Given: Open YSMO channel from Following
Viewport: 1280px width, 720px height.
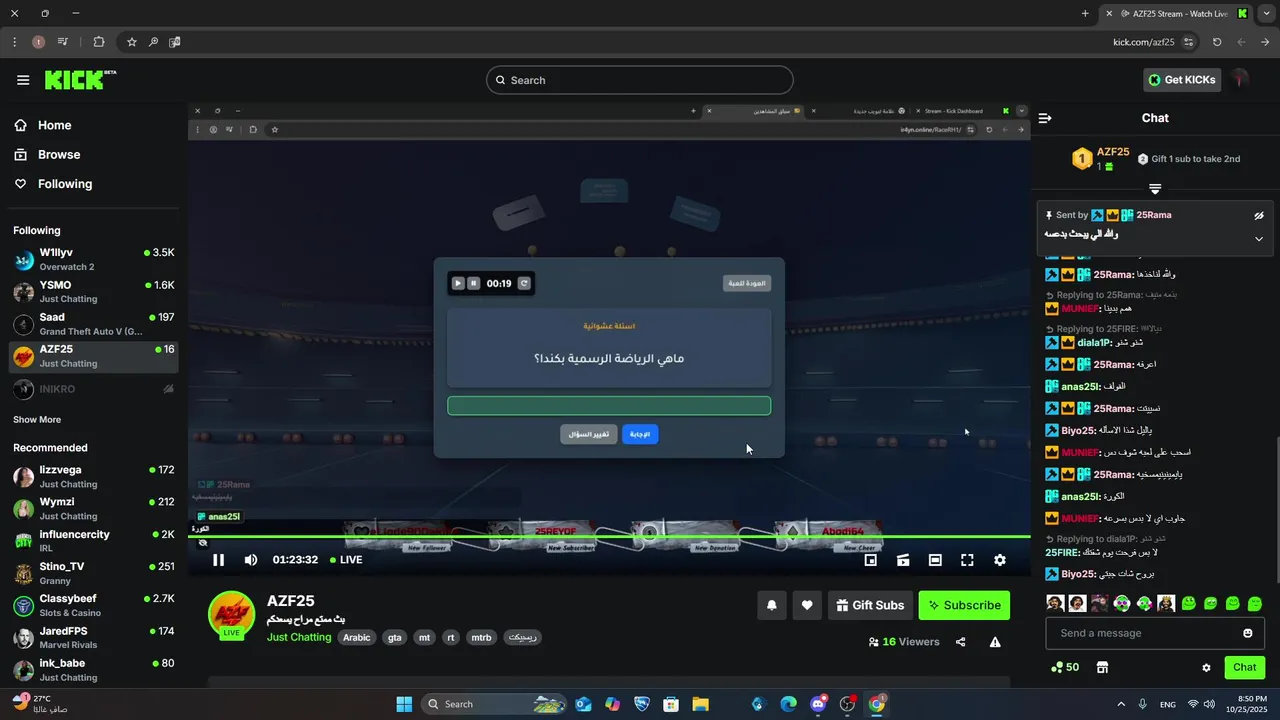Looking at the screenshot, I should point(94,292).
